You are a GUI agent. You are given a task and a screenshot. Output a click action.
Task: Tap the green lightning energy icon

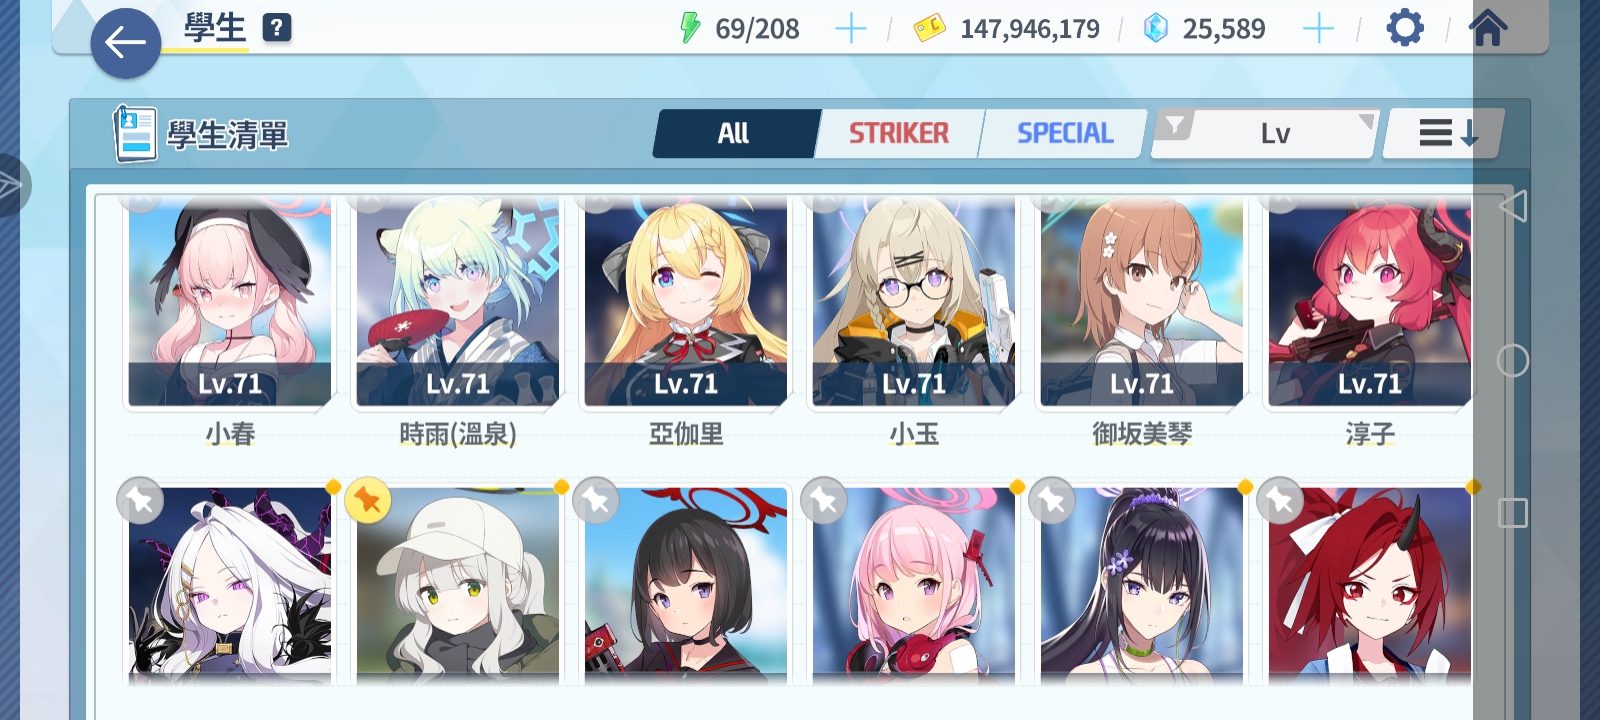(x=690, y=28)
